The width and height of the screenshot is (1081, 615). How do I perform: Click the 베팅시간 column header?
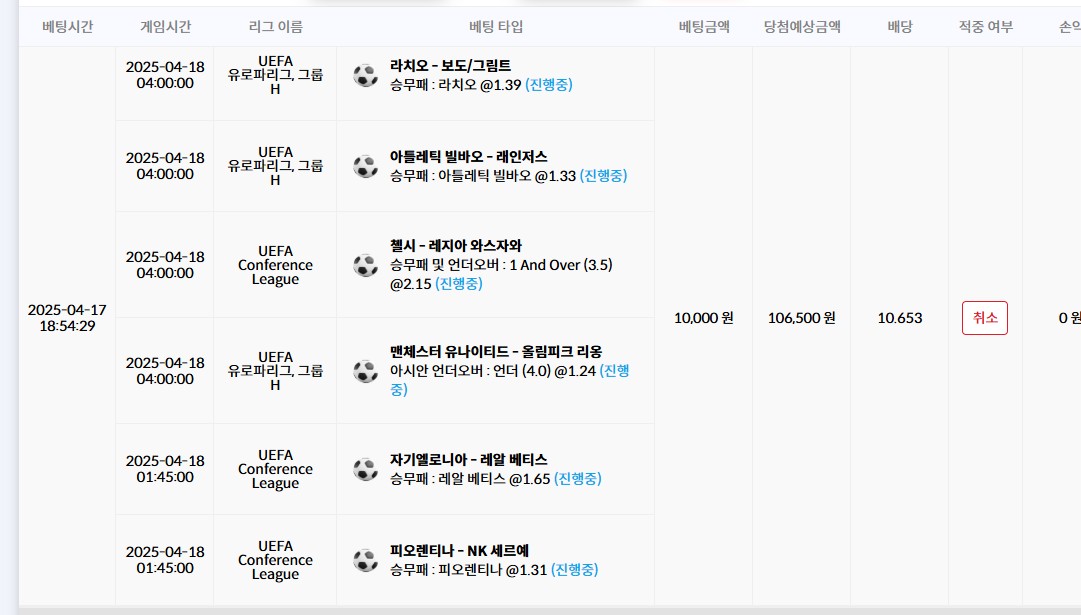68,27
